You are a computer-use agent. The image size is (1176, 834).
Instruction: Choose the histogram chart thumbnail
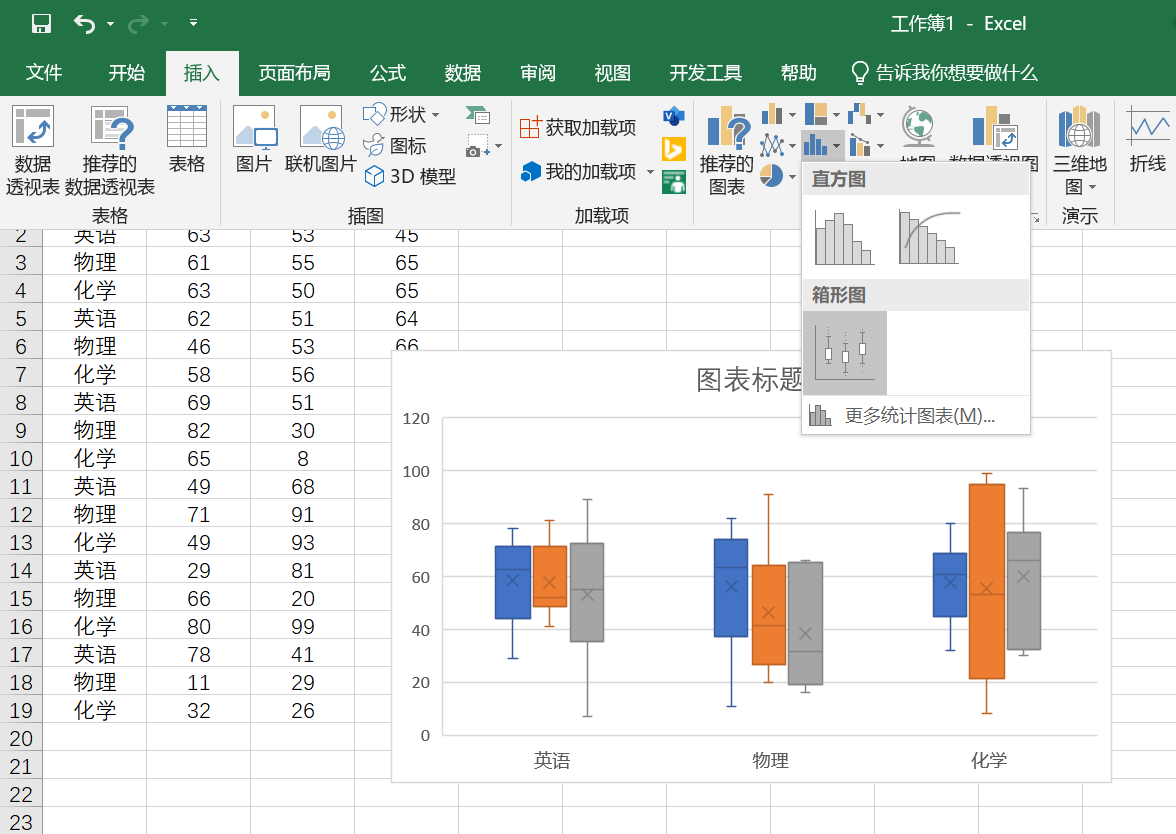(x=844, y=238)
